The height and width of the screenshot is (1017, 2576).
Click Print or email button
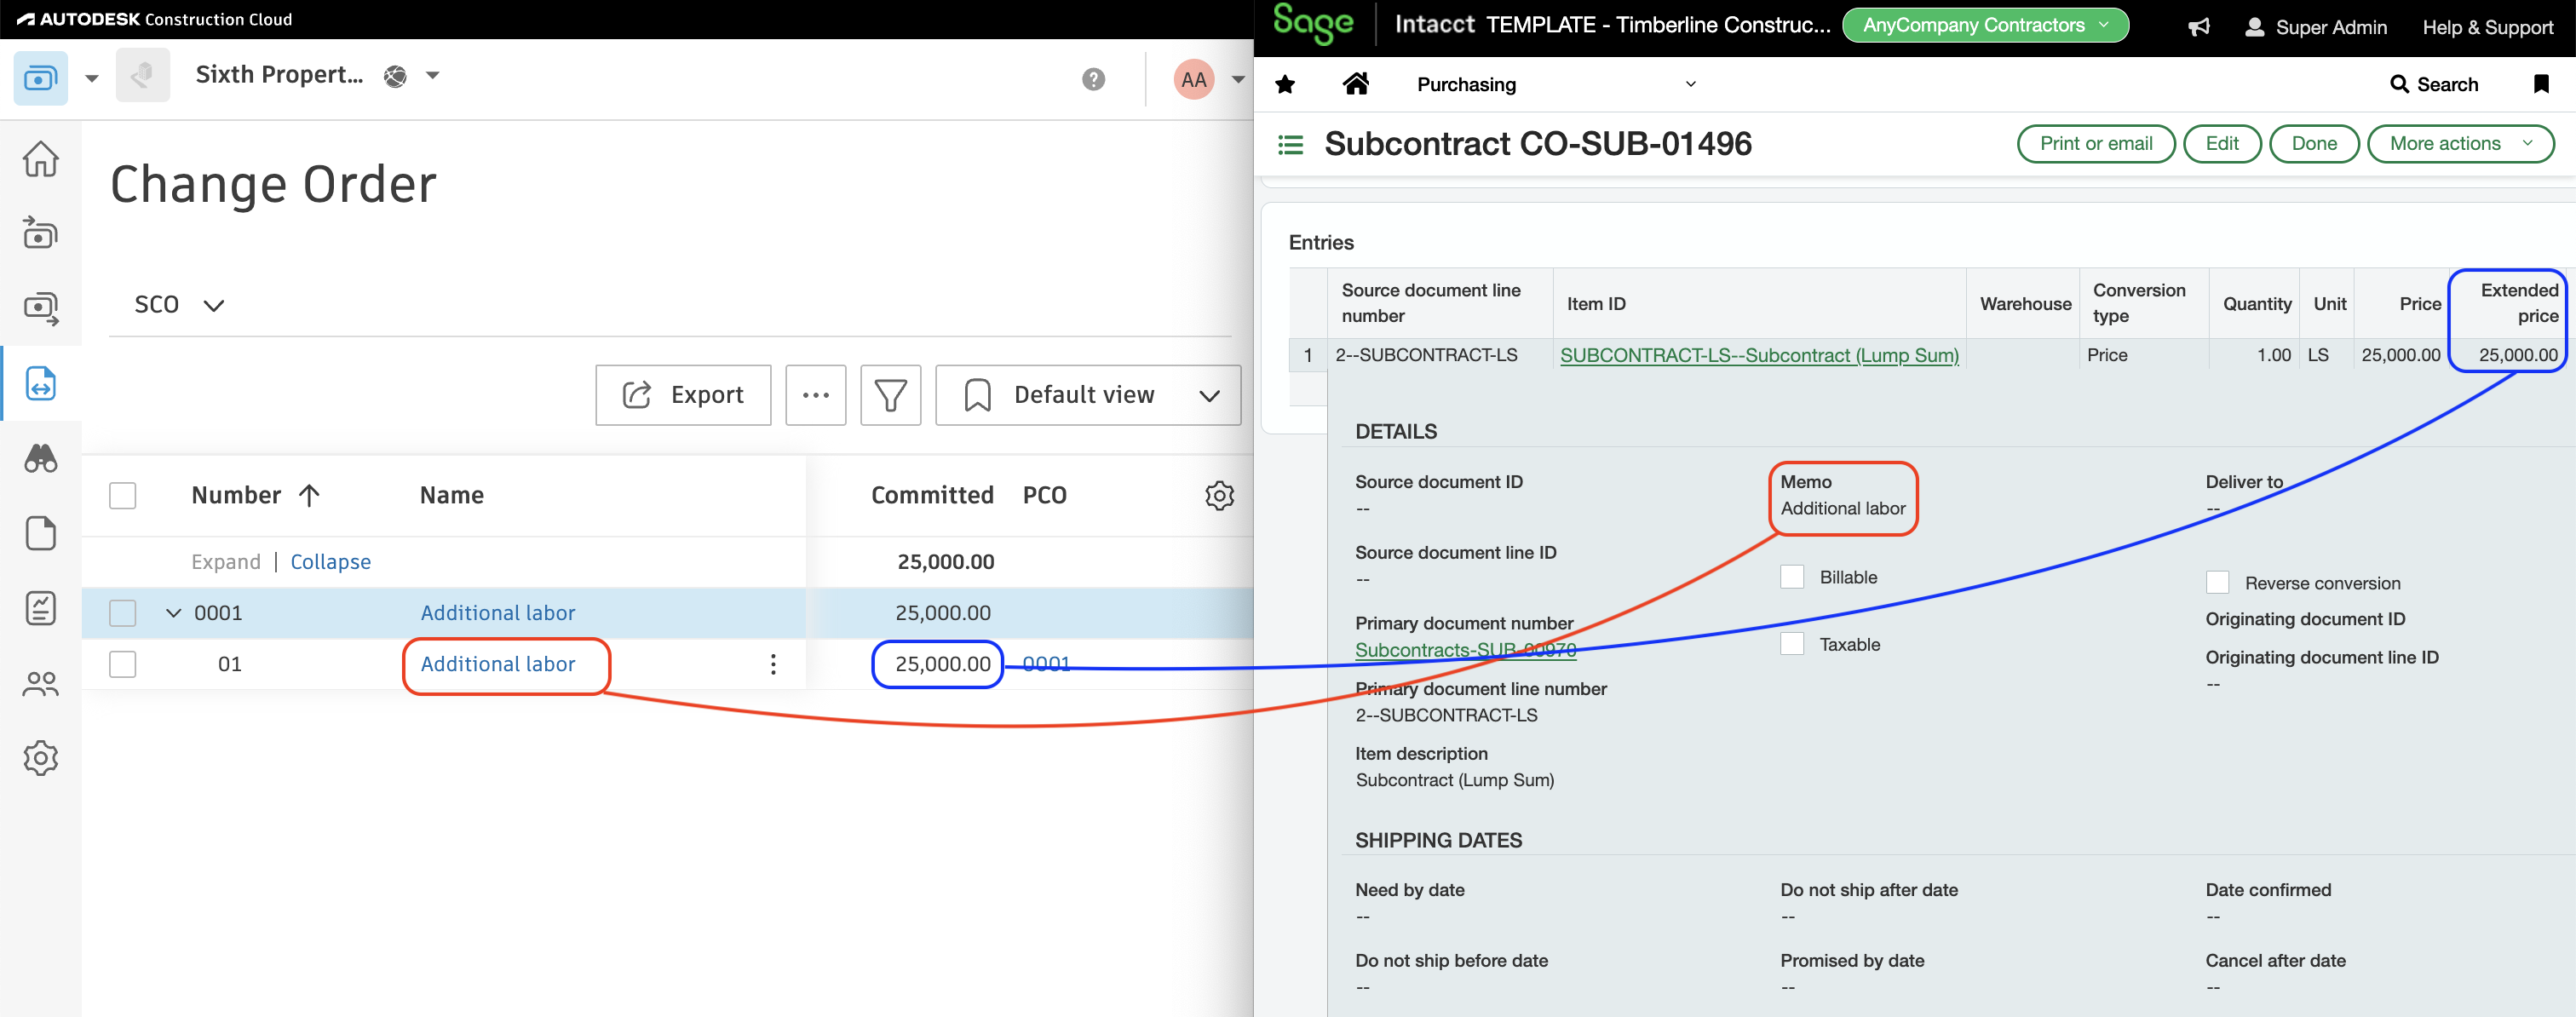pyautogui.click(x=2096, y=143)
